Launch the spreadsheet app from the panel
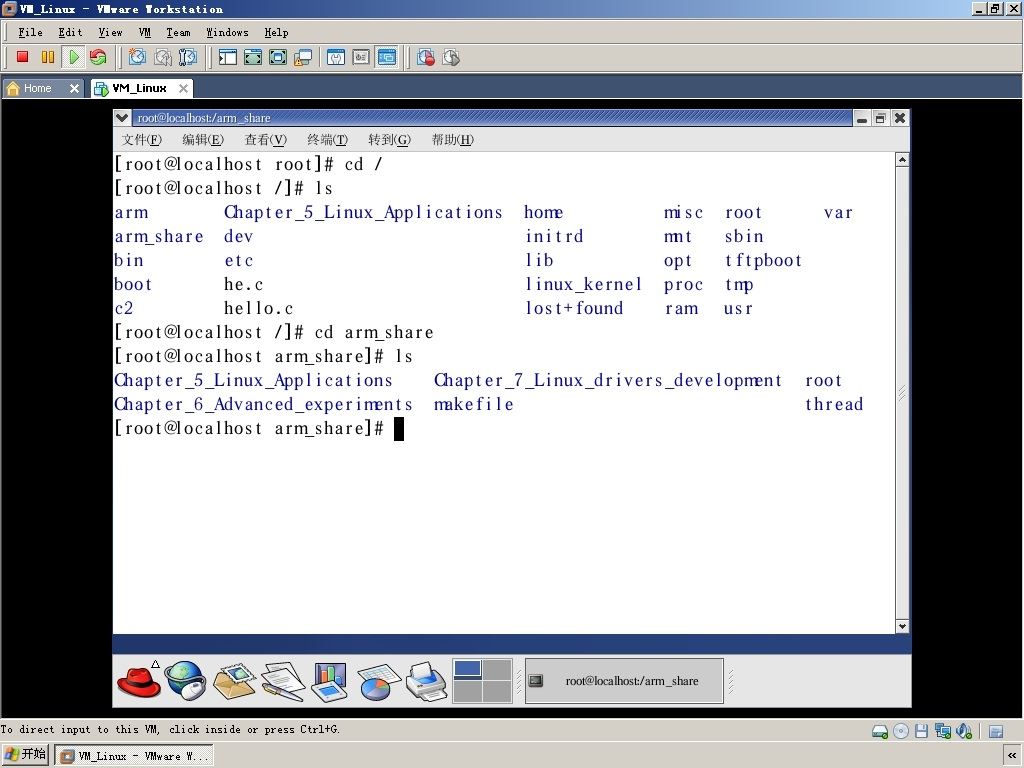 pos(379,680)
